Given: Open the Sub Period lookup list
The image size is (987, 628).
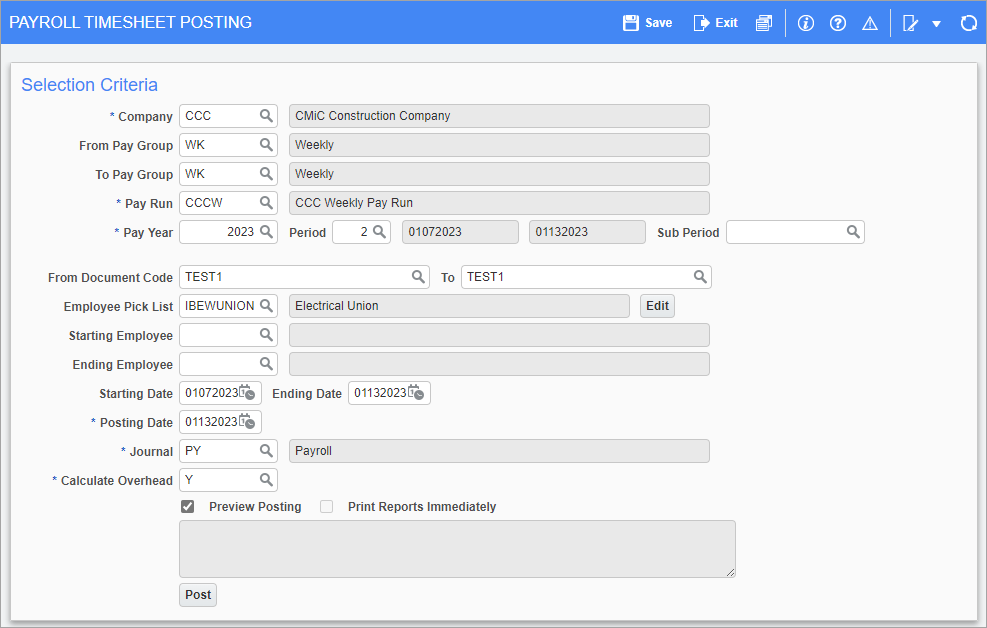Looking at the screenshot, I should [853, 232].
